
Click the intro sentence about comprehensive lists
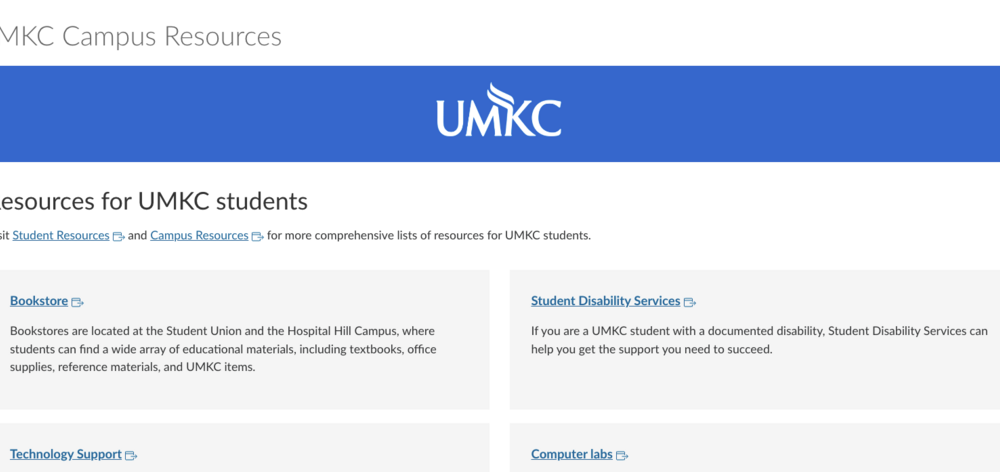[430, 236]
